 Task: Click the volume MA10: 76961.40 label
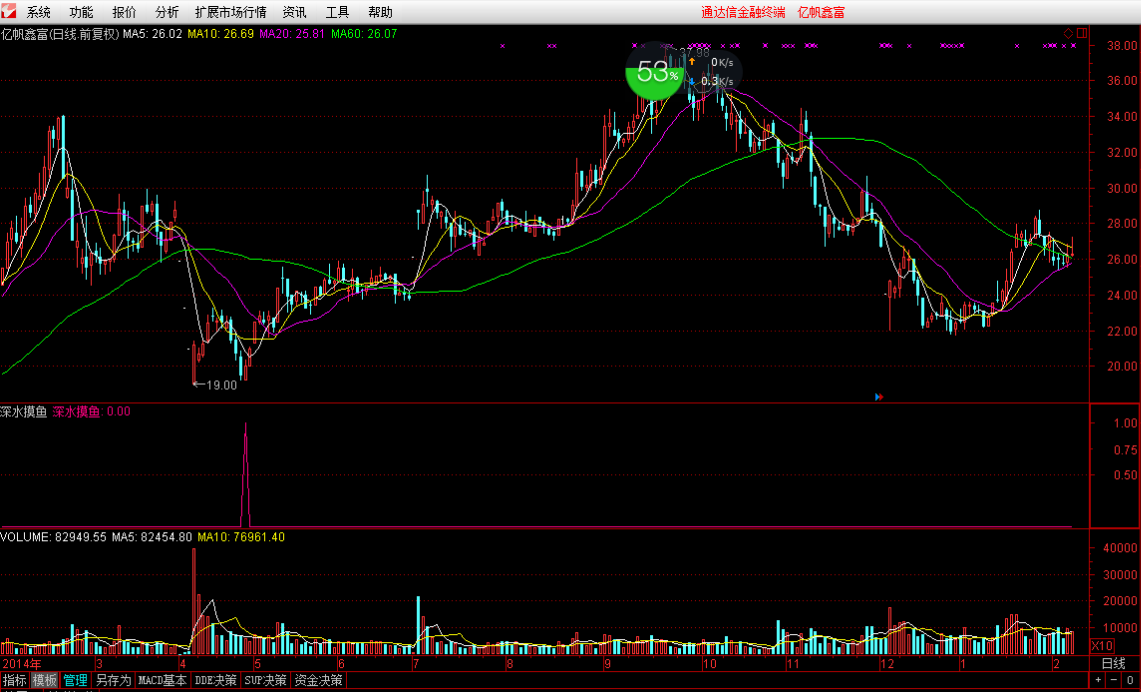[241, 537]
